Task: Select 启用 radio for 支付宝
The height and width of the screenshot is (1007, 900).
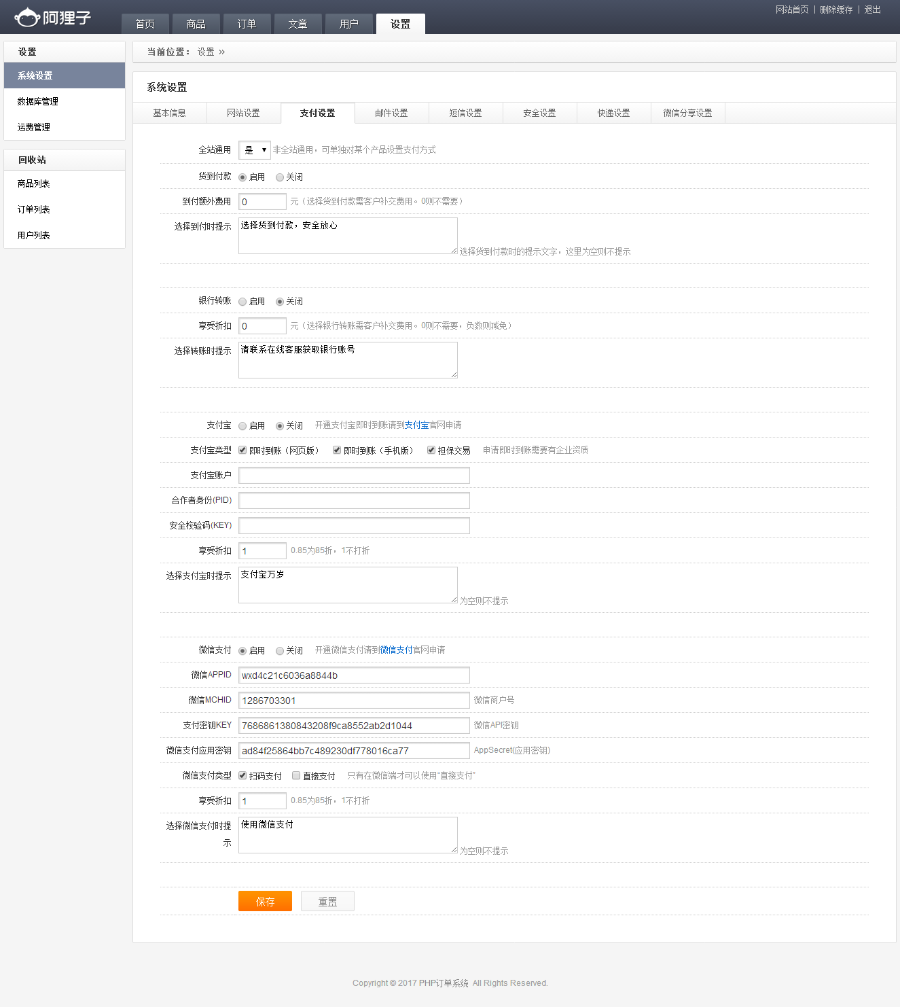Action: (242, 426)
